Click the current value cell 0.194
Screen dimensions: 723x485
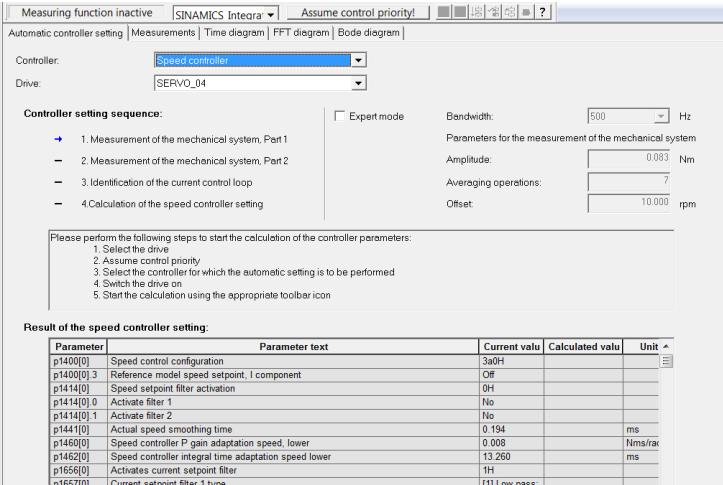coord(511,429)
